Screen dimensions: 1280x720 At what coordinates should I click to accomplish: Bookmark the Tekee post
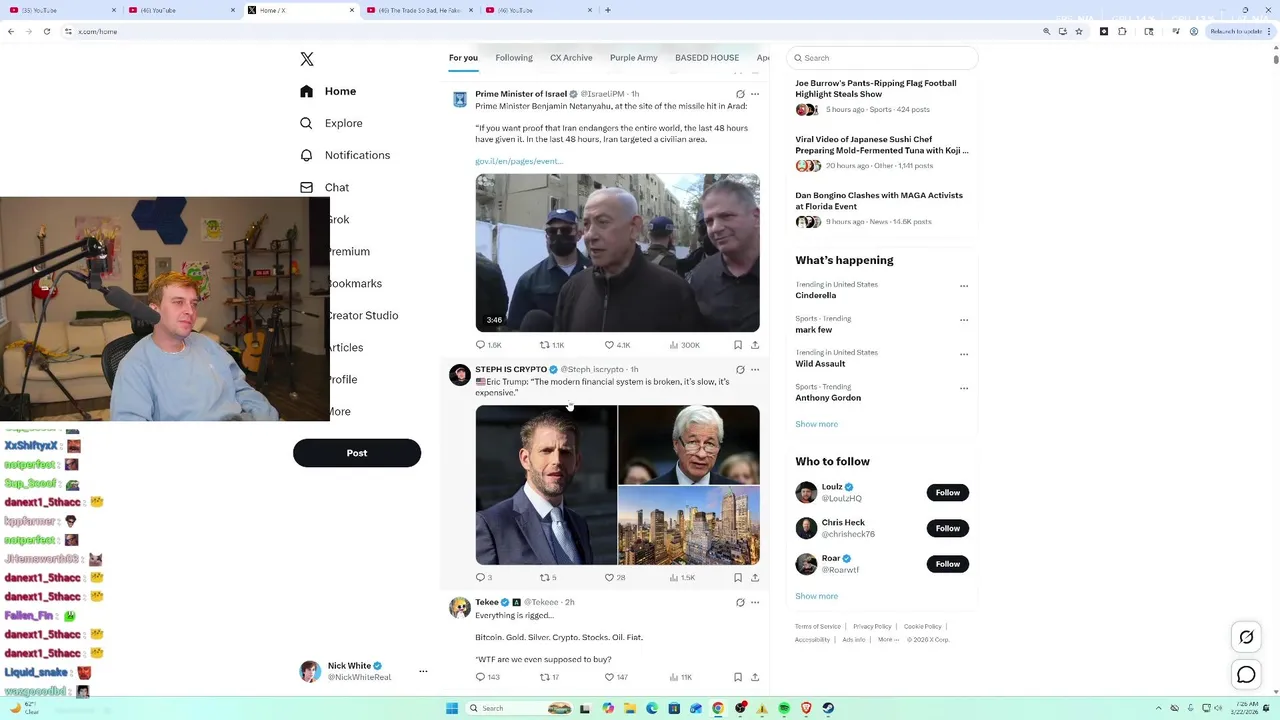(738, 677)
